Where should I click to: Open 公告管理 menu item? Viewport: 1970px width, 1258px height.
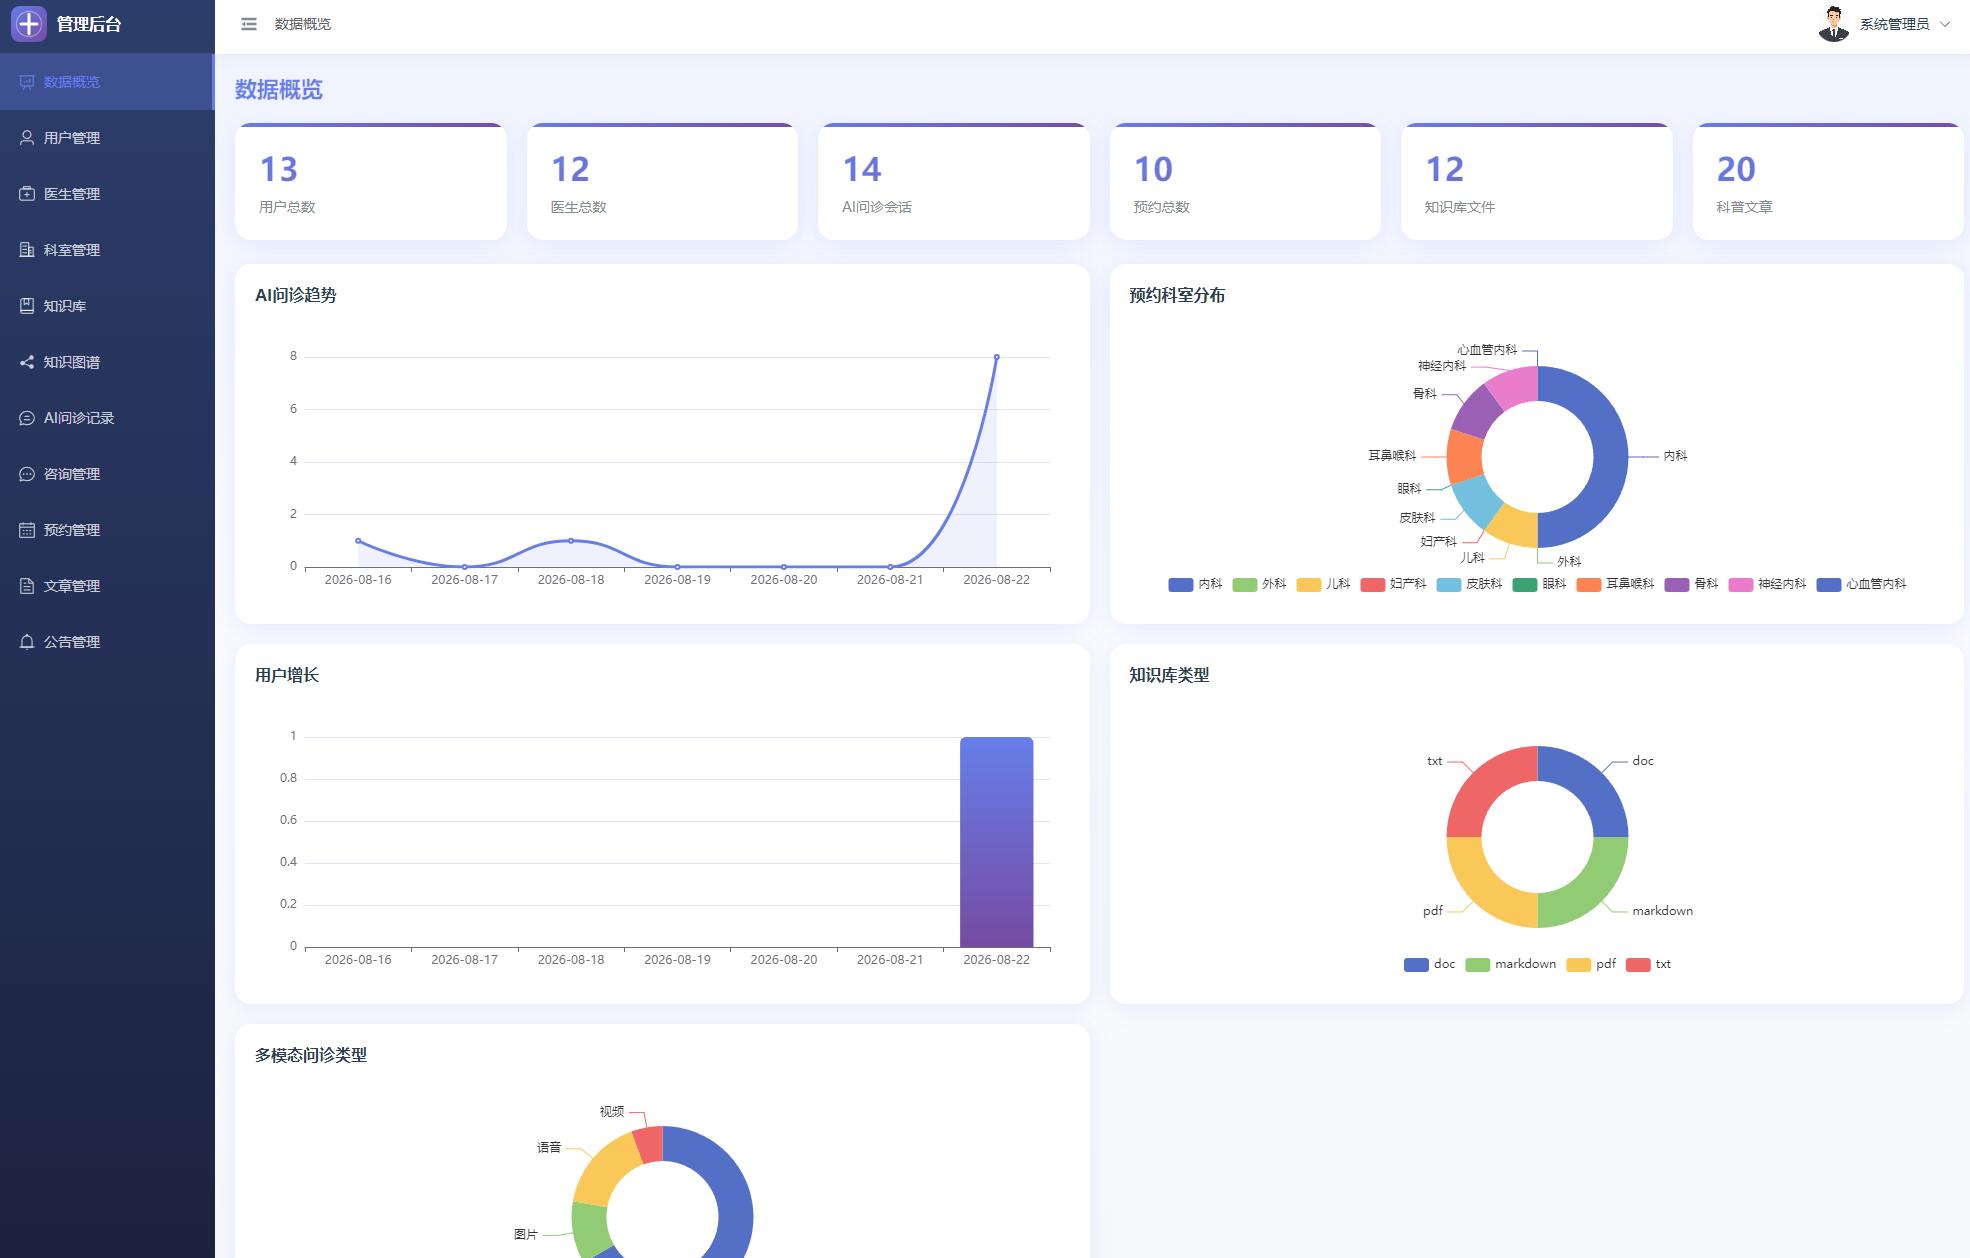pos(107,642)
